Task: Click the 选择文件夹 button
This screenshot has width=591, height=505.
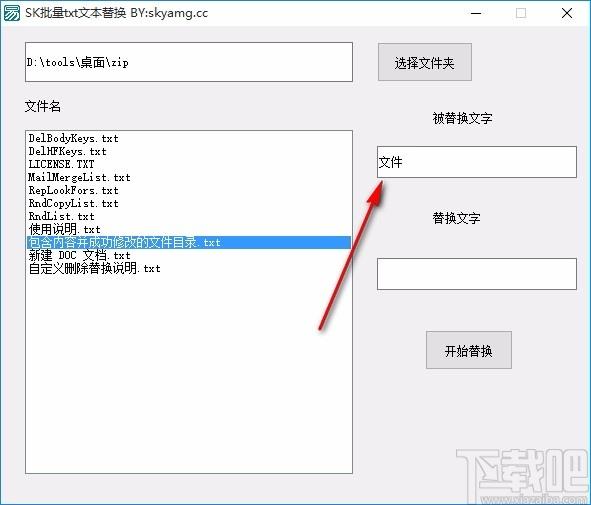Action: (425, 62)
